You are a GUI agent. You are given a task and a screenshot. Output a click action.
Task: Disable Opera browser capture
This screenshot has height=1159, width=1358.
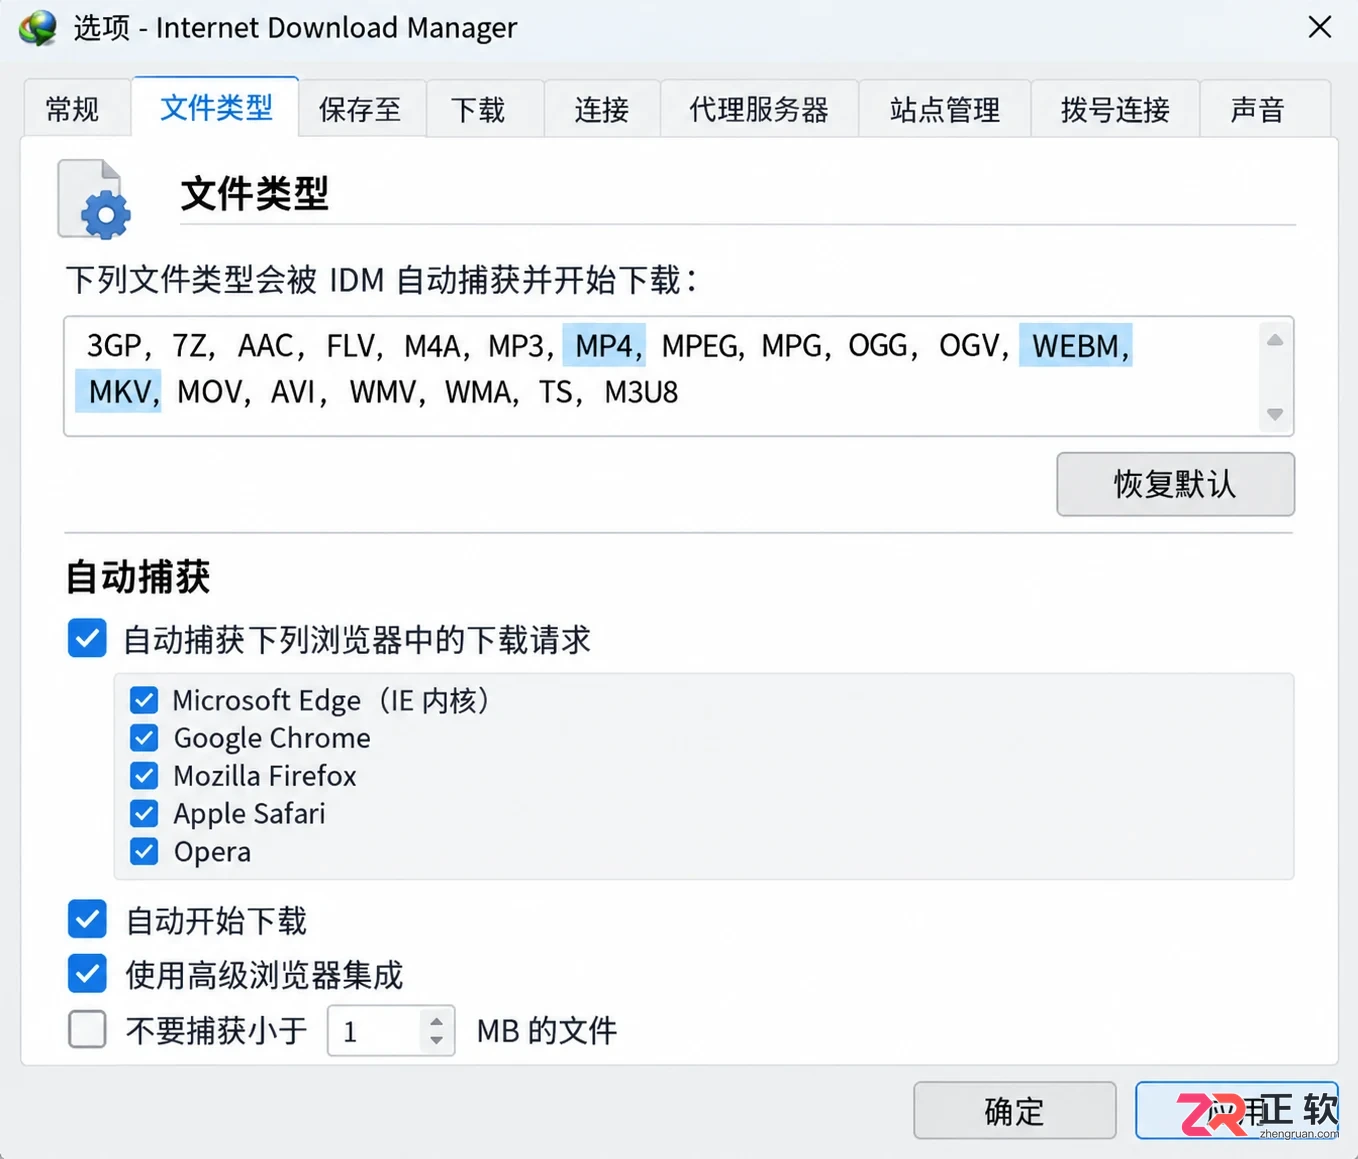coord(144,852)
